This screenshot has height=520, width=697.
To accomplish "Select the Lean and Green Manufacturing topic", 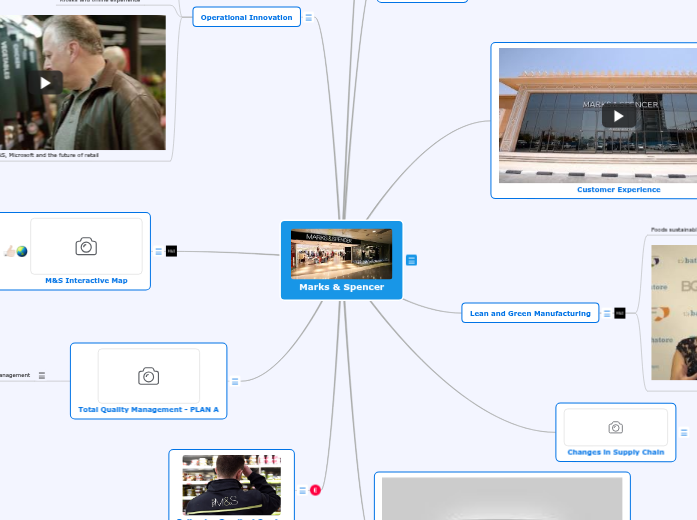I will 530,313.
